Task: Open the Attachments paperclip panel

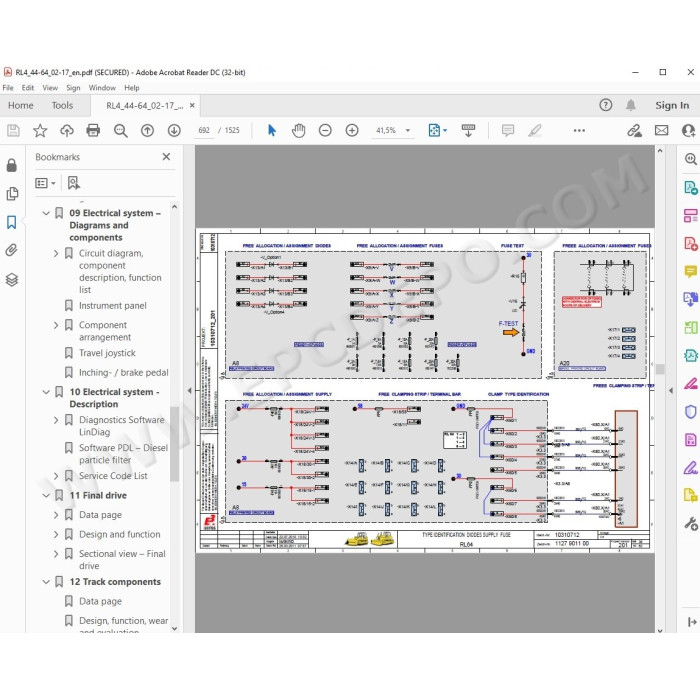Action: [x=12, y=250]
